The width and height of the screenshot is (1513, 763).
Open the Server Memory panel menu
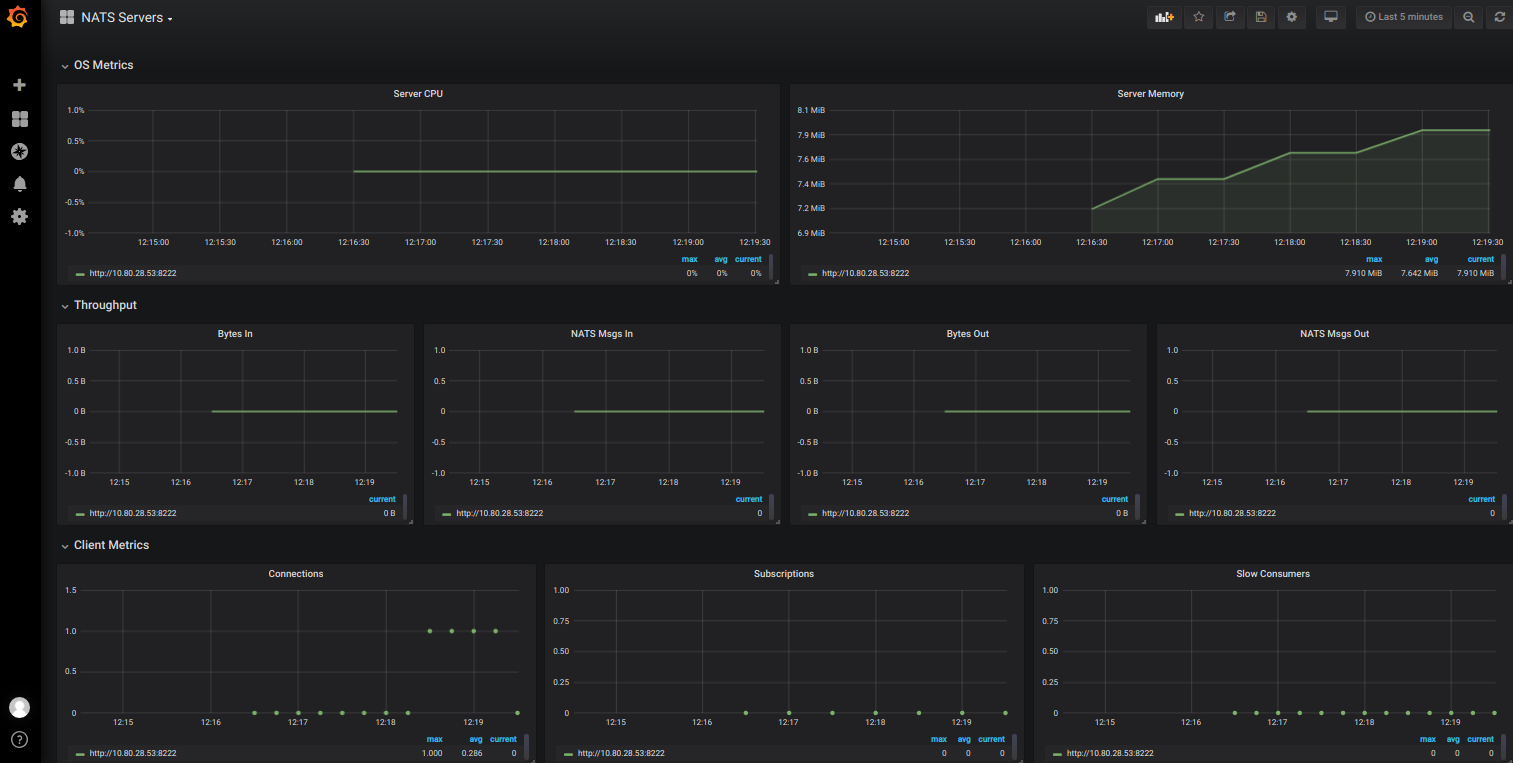tap(1151, 93)
